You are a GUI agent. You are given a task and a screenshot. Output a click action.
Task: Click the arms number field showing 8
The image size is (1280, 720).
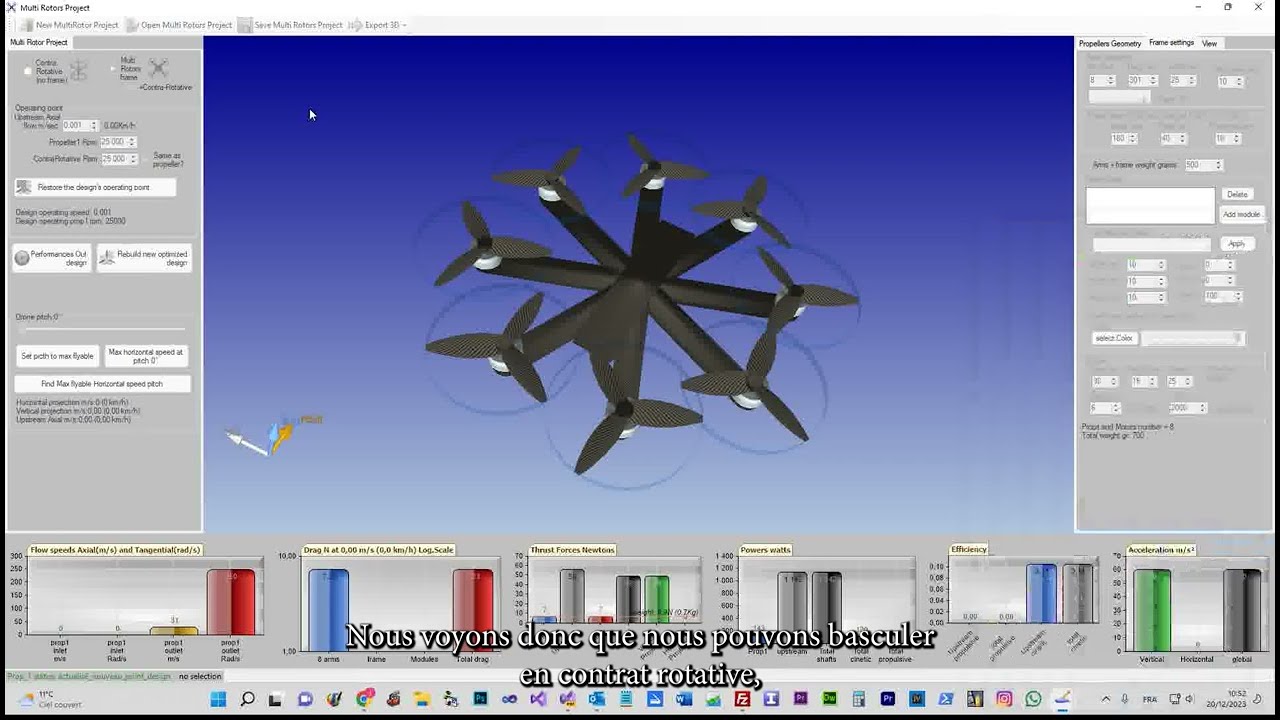1102,81
